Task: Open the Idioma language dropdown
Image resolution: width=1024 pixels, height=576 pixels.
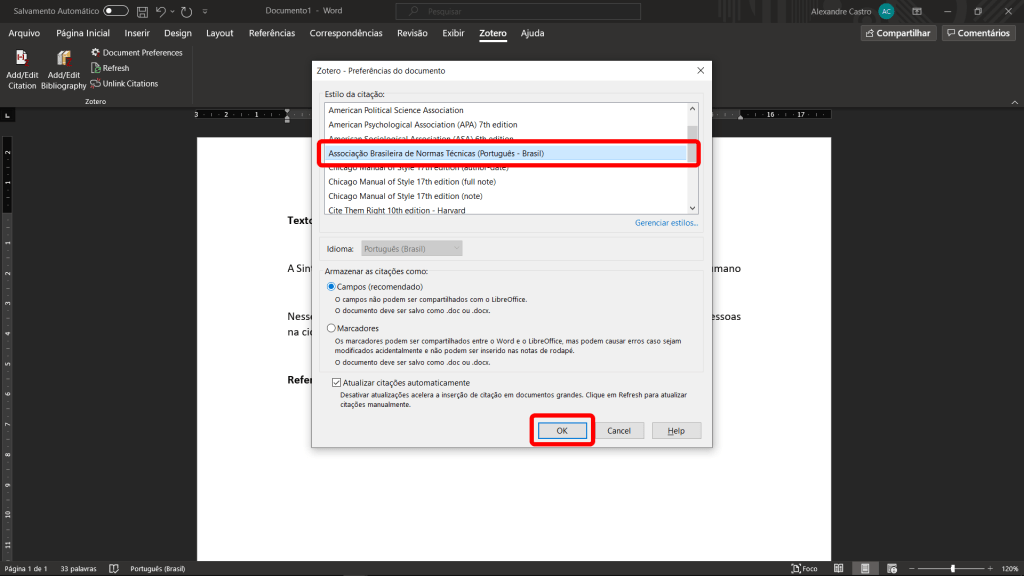Action: pyautogui.click(x=411, y=248)
